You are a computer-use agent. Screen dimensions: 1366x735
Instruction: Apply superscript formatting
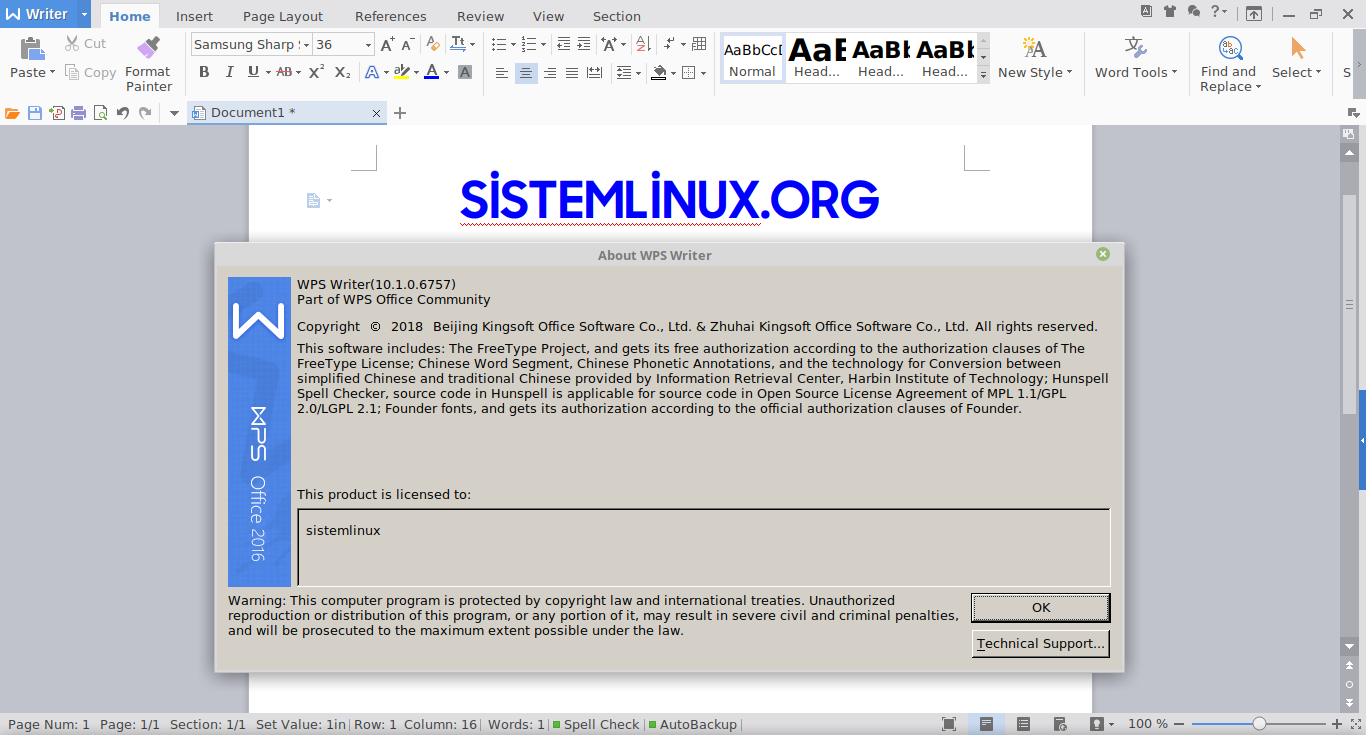coord(316,72)
